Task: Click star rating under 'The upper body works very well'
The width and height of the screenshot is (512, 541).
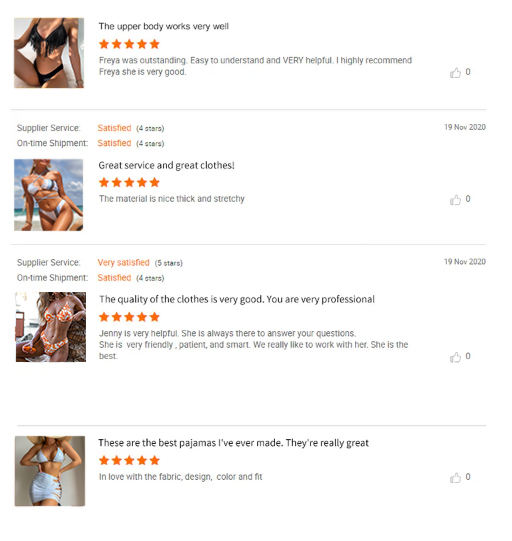Action: (129, 44)
